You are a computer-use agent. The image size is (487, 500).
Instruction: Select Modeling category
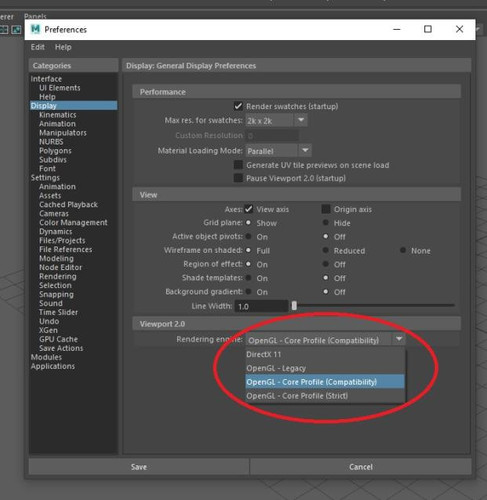(x=56, y=259)
